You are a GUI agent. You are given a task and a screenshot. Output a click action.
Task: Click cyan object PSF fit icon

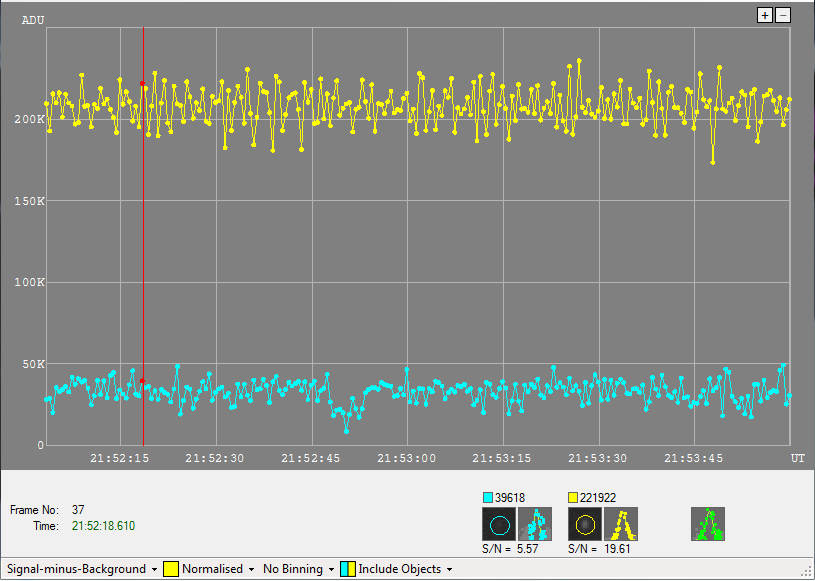point(535,524)
